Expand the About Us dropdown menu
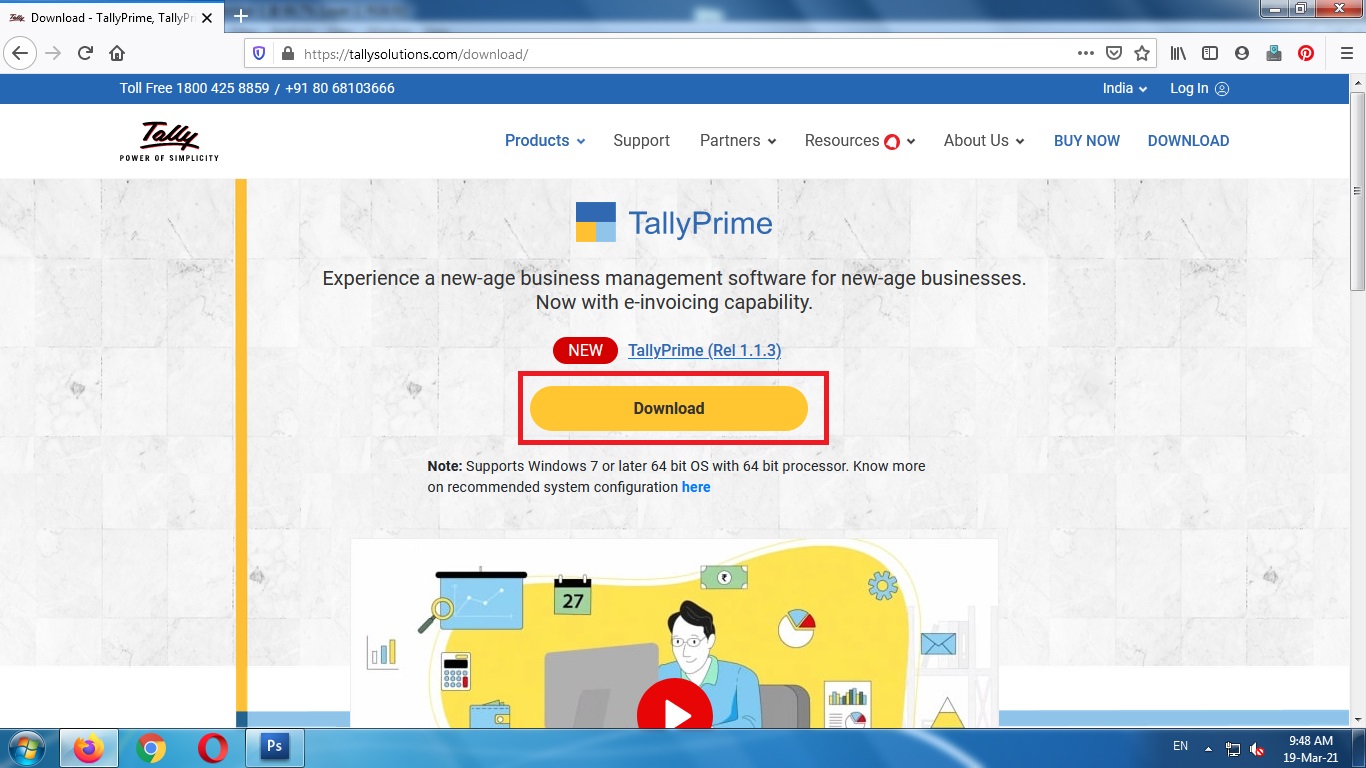1366x768 pixels. tap(984, 141)
